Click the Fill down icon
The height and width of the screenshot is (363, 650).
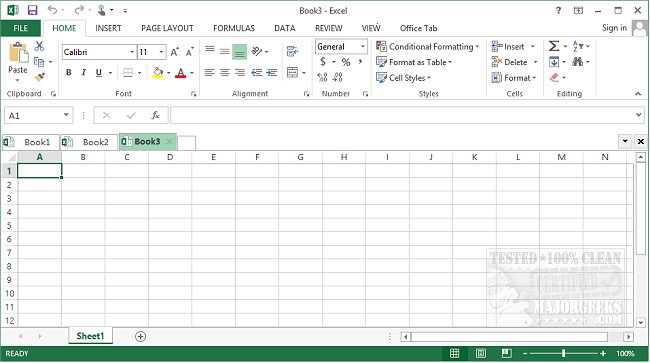(554, 62)
